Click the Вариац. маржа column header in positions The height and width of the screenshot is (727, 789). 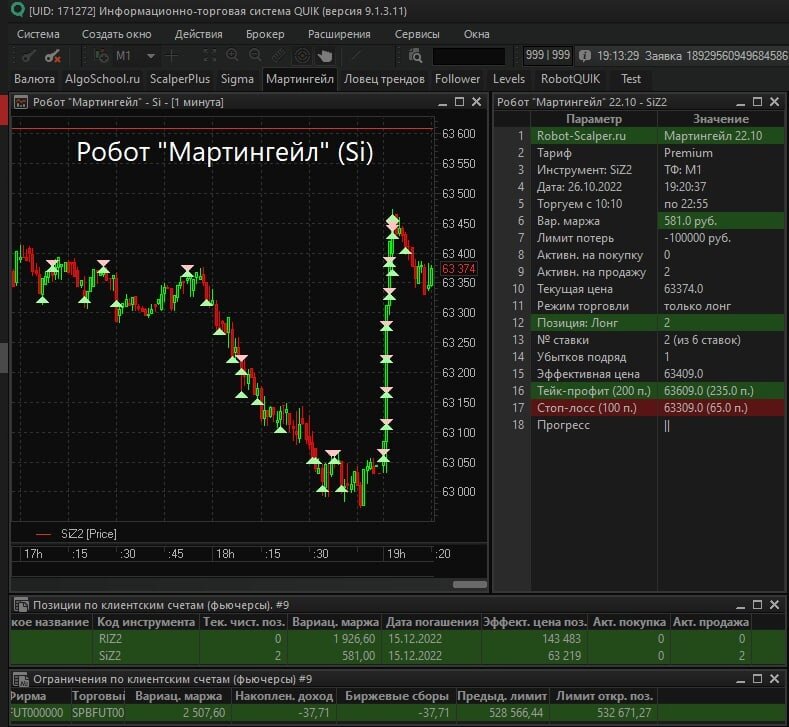335,622
